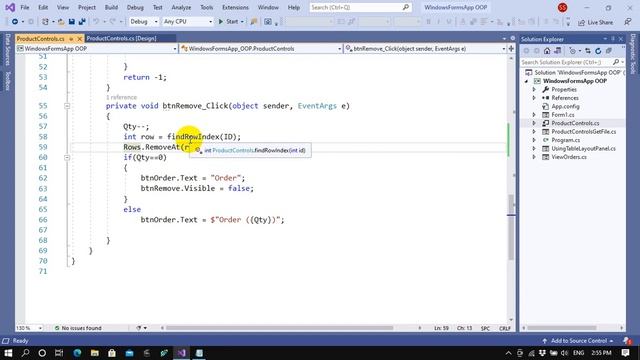Open the Extensions menu
This screenshot has width=640, height=360.
(235, 7)
